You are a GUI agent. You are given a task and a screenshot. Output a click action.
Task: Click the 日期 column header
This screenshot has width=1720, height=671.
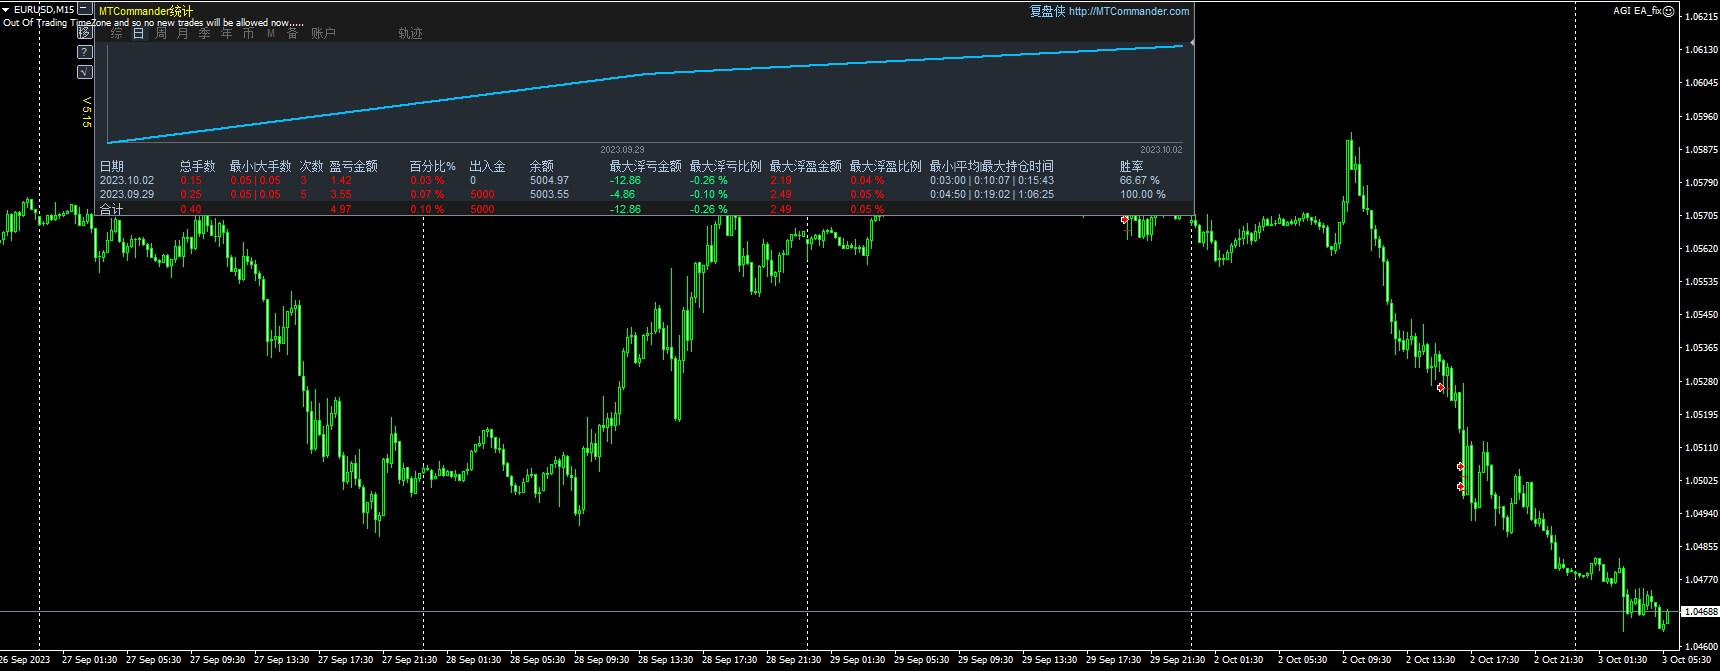click(111, 166)
